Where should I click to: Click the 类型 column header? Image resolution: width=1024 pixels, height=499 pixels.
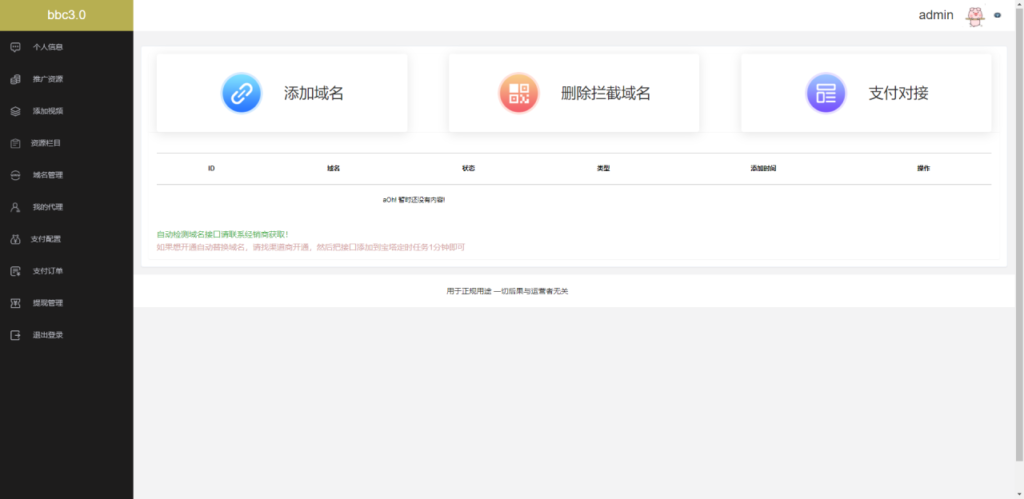[x=603, y=169]
